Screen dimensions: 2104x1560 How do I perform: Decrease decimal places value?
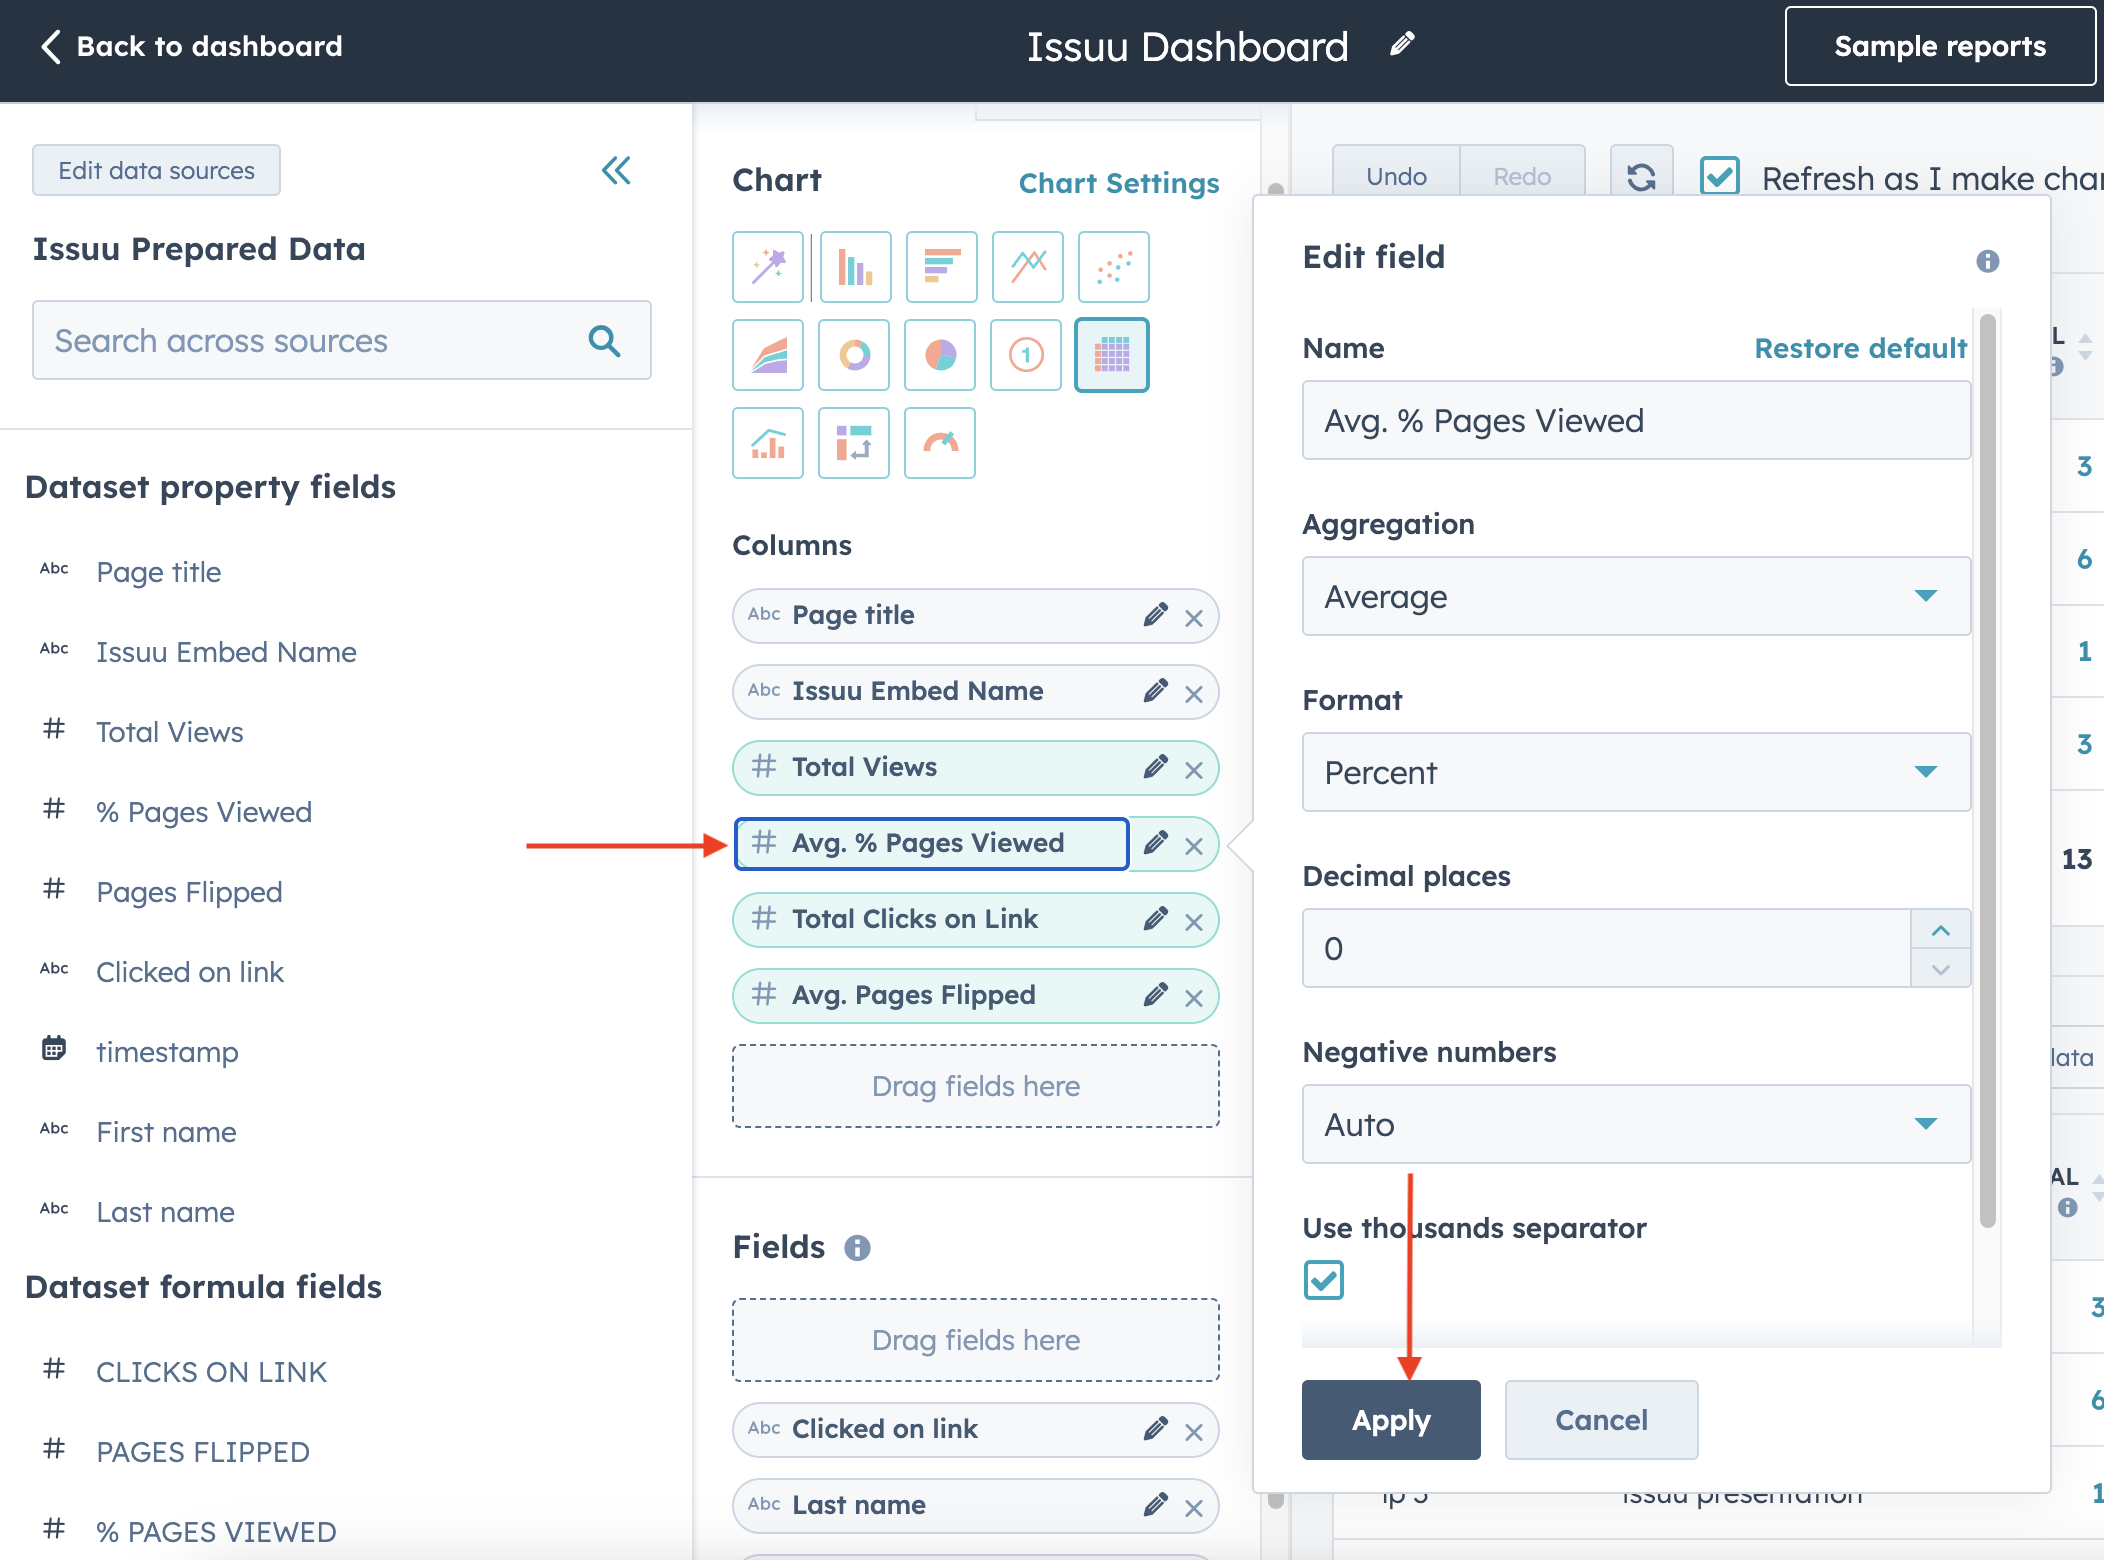pos(1940,969)
